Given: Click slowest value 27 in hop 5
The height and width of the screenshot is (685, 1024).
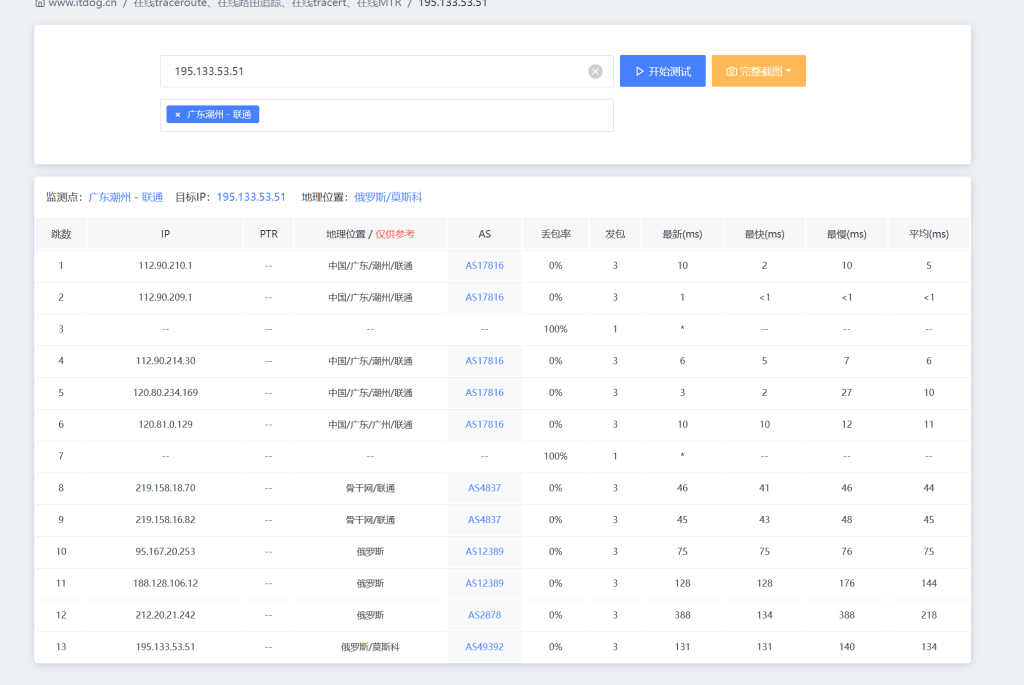Looking at the screenshot, I should point(846,392).
